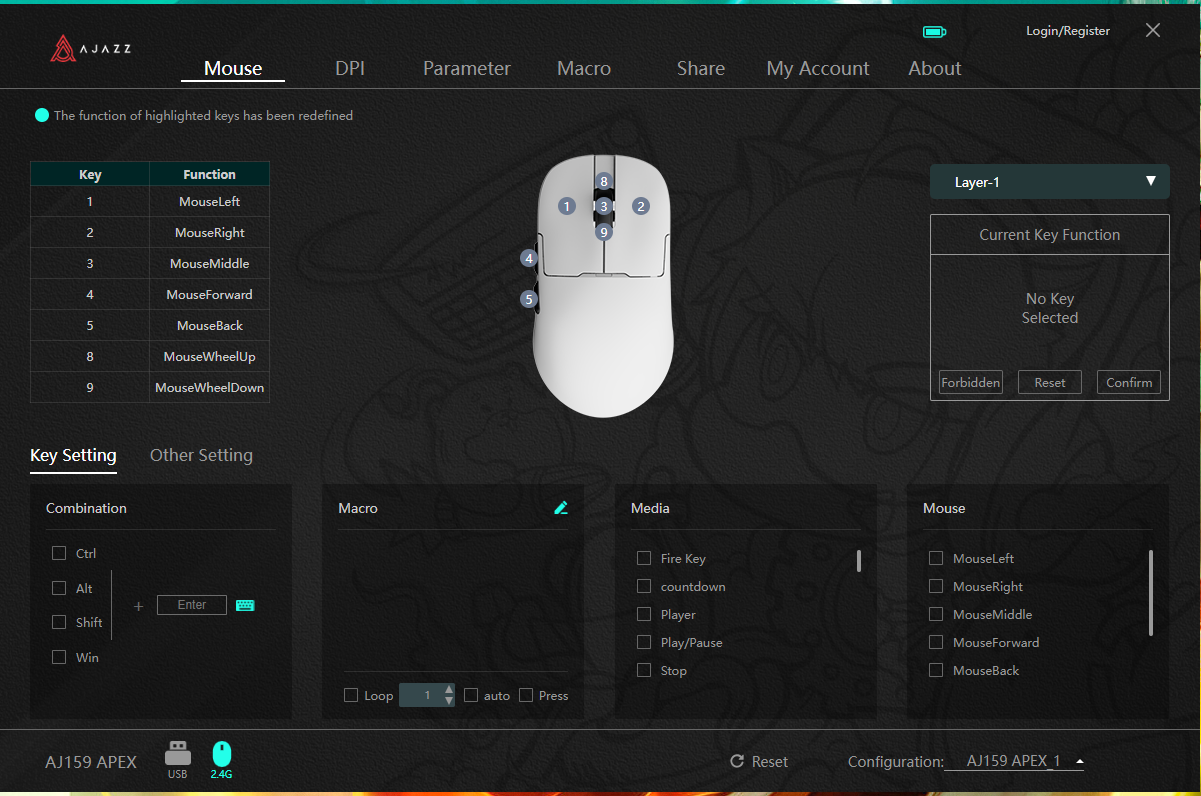Click the Mouse list scrollbar
1201x796 pixels.
pos(1151,592)
